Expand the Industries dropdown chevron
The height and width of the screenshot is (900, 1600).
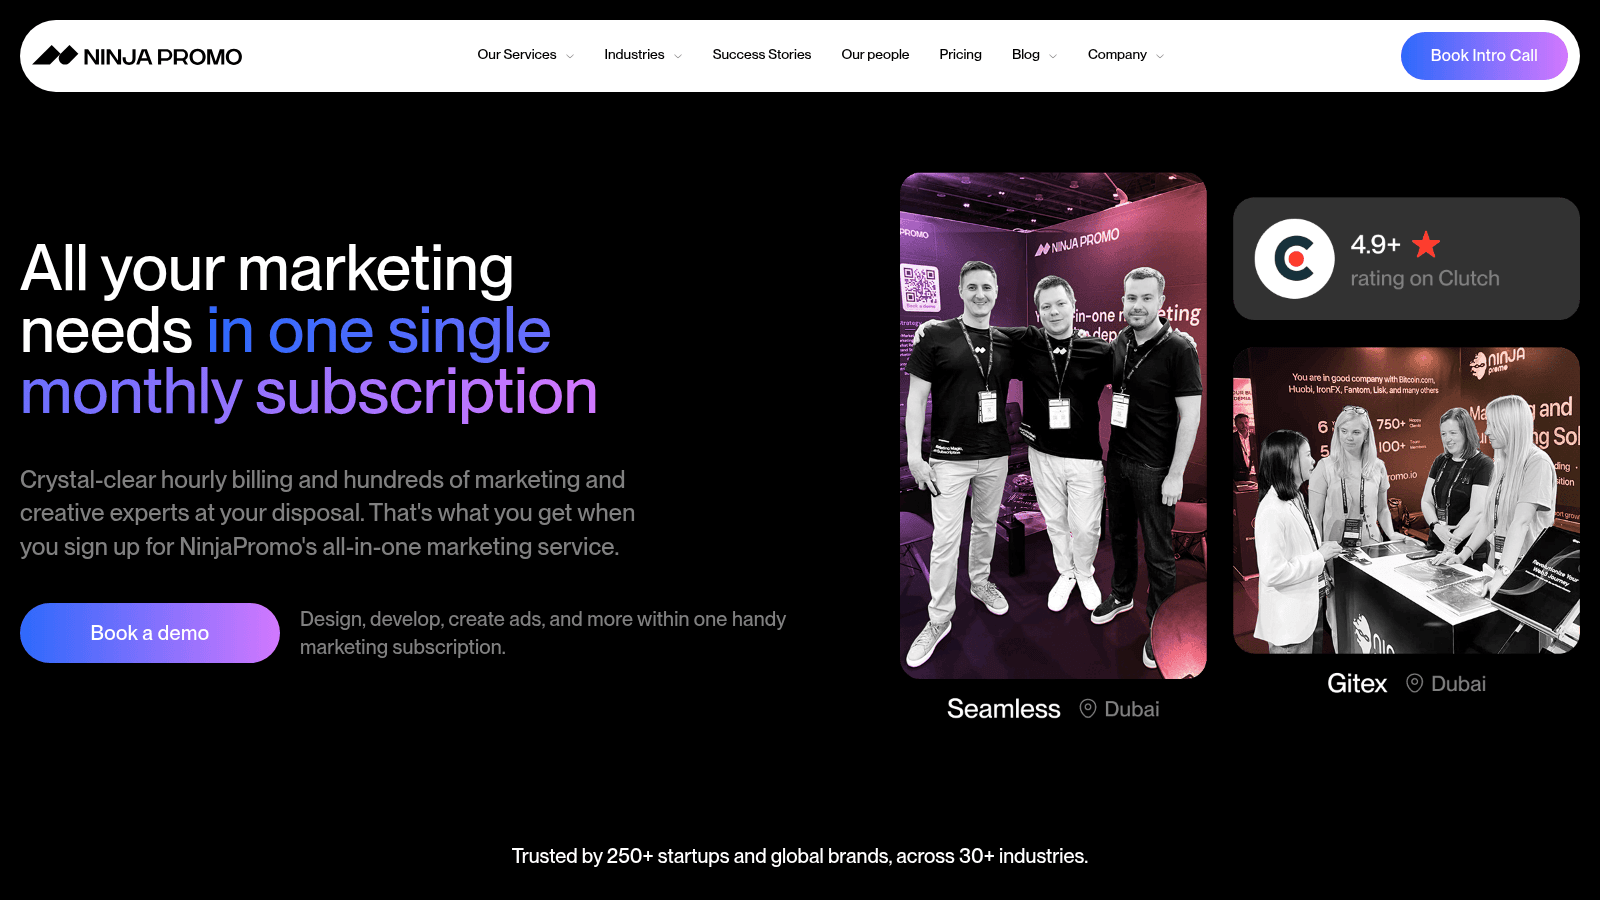coord(678,56)
